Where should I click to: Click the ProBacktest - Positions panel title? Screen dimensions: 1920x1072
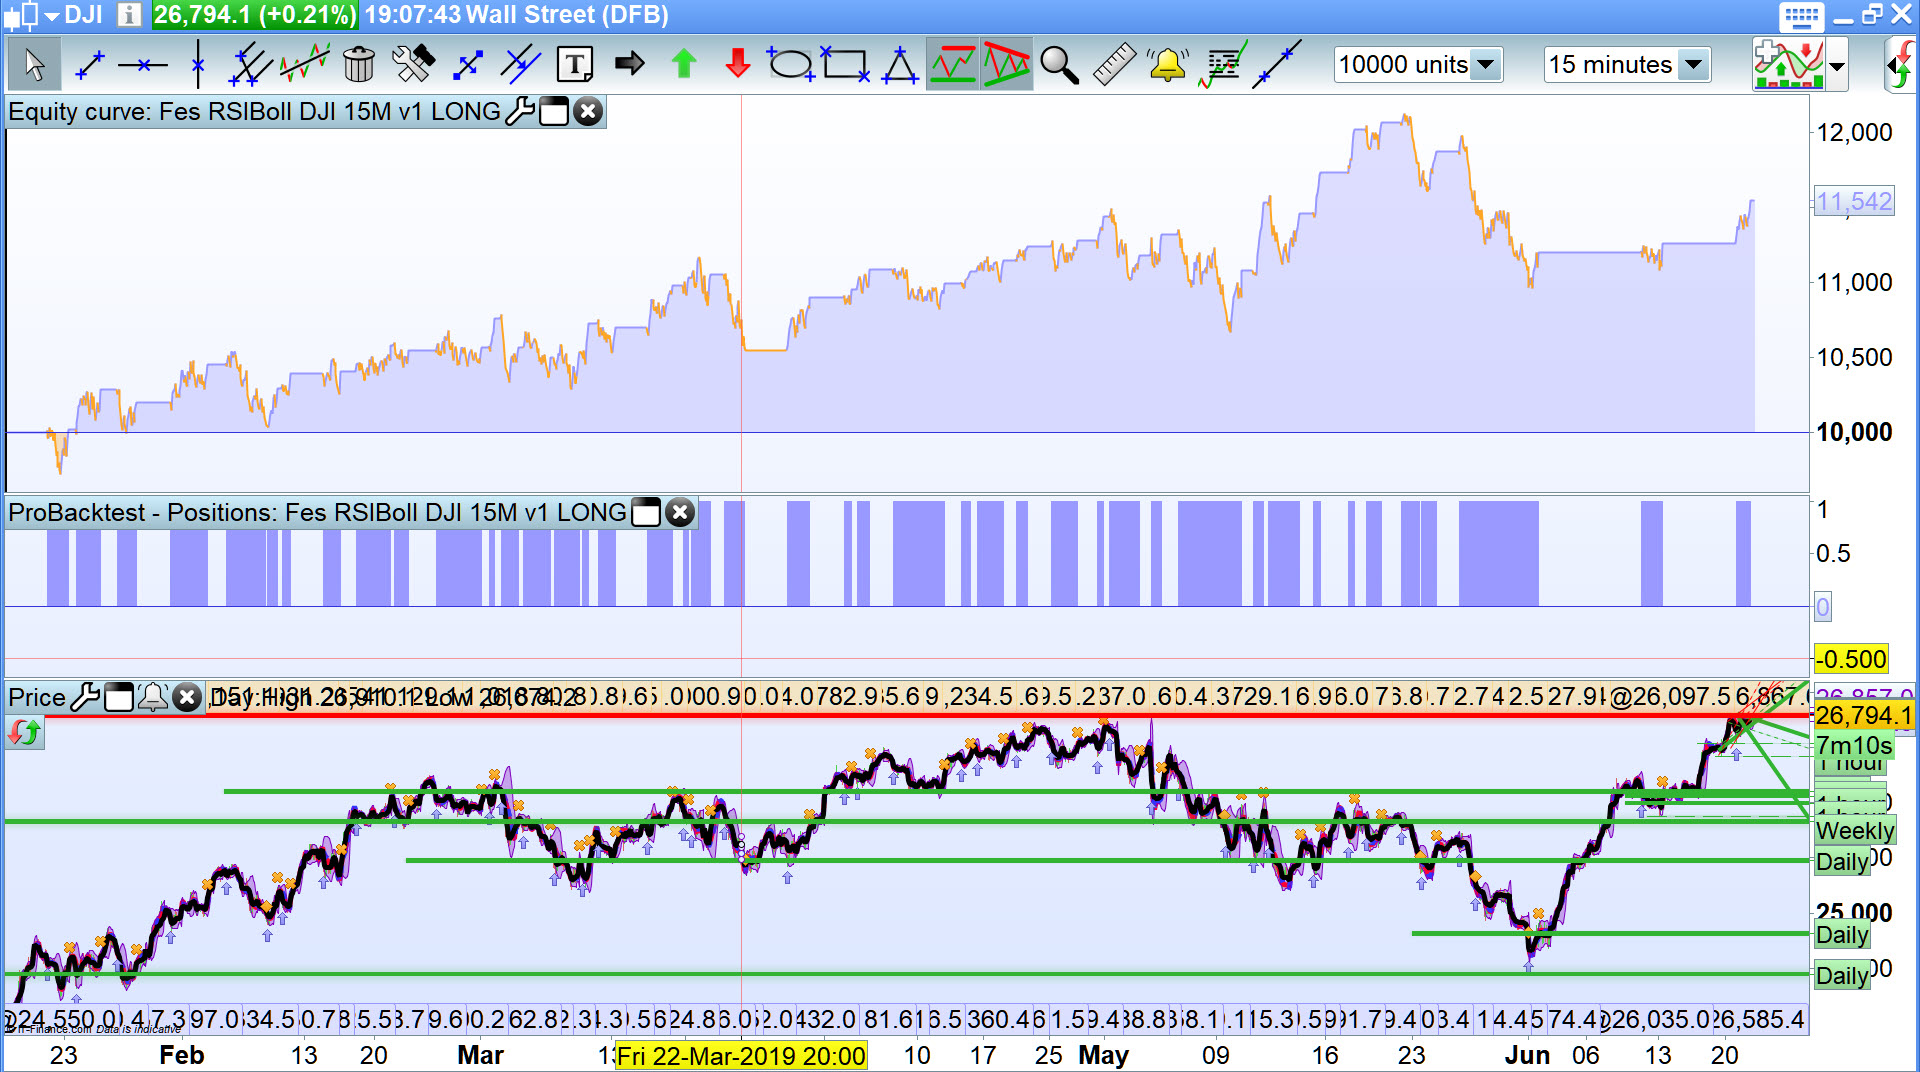click(x=317, y=512)
